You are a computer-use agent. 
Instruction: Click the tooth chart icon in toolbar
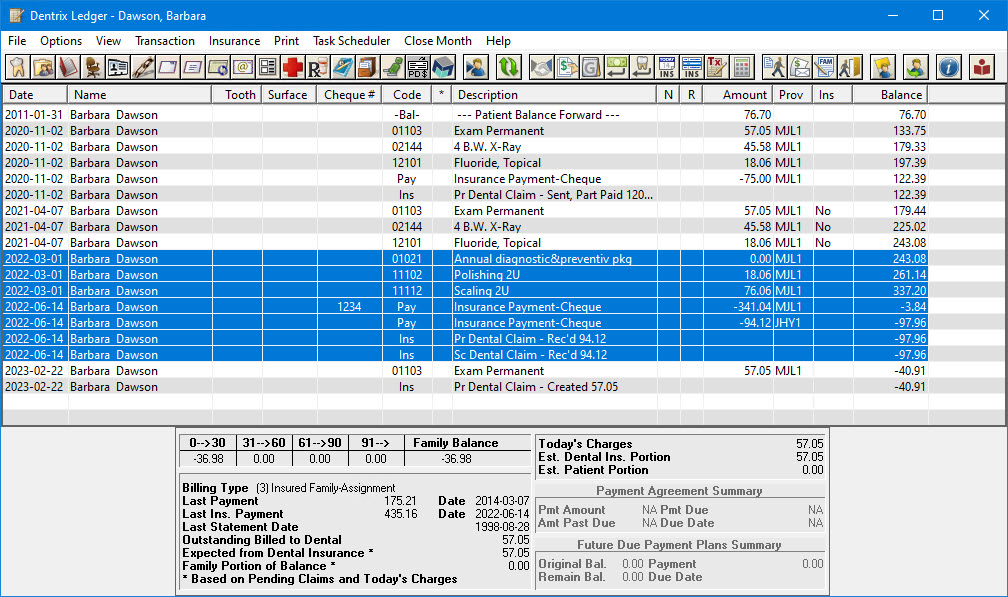coord(18,67)
